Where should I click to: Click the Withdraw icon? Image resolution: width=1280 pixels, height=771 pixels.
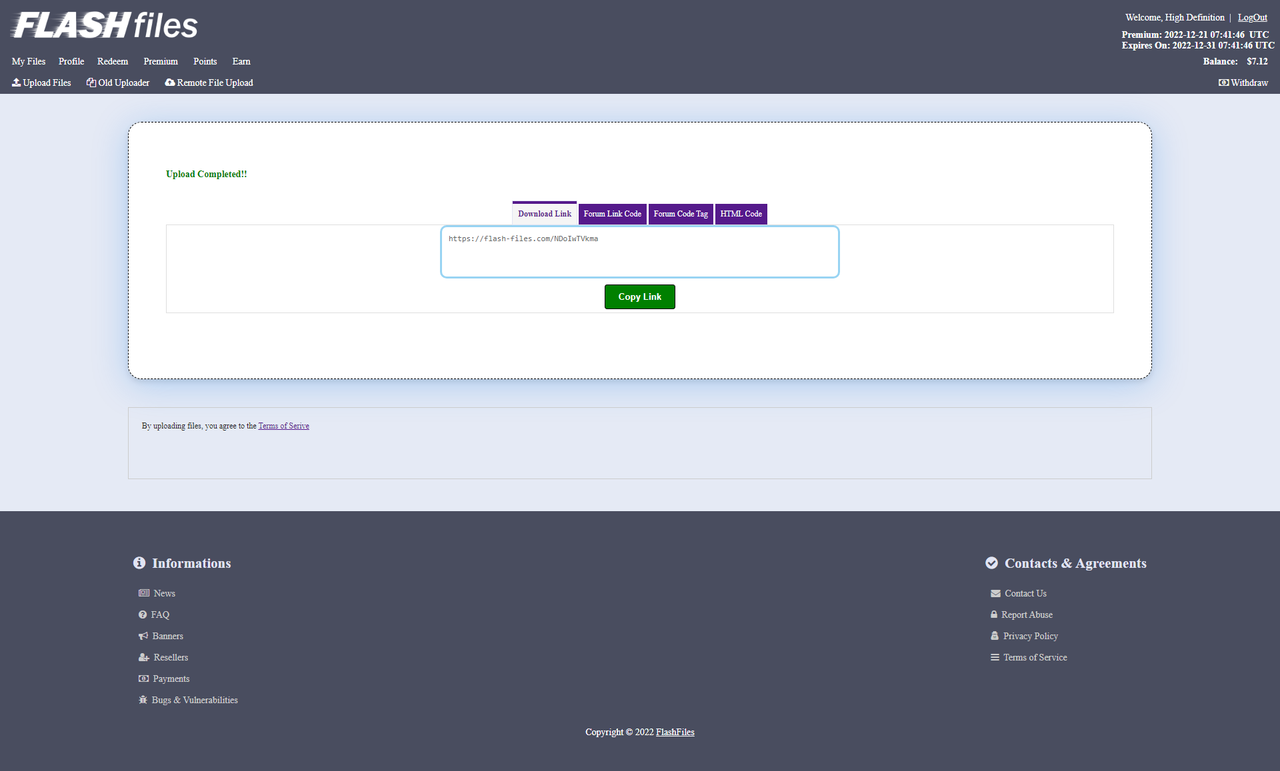(1222, 82)
